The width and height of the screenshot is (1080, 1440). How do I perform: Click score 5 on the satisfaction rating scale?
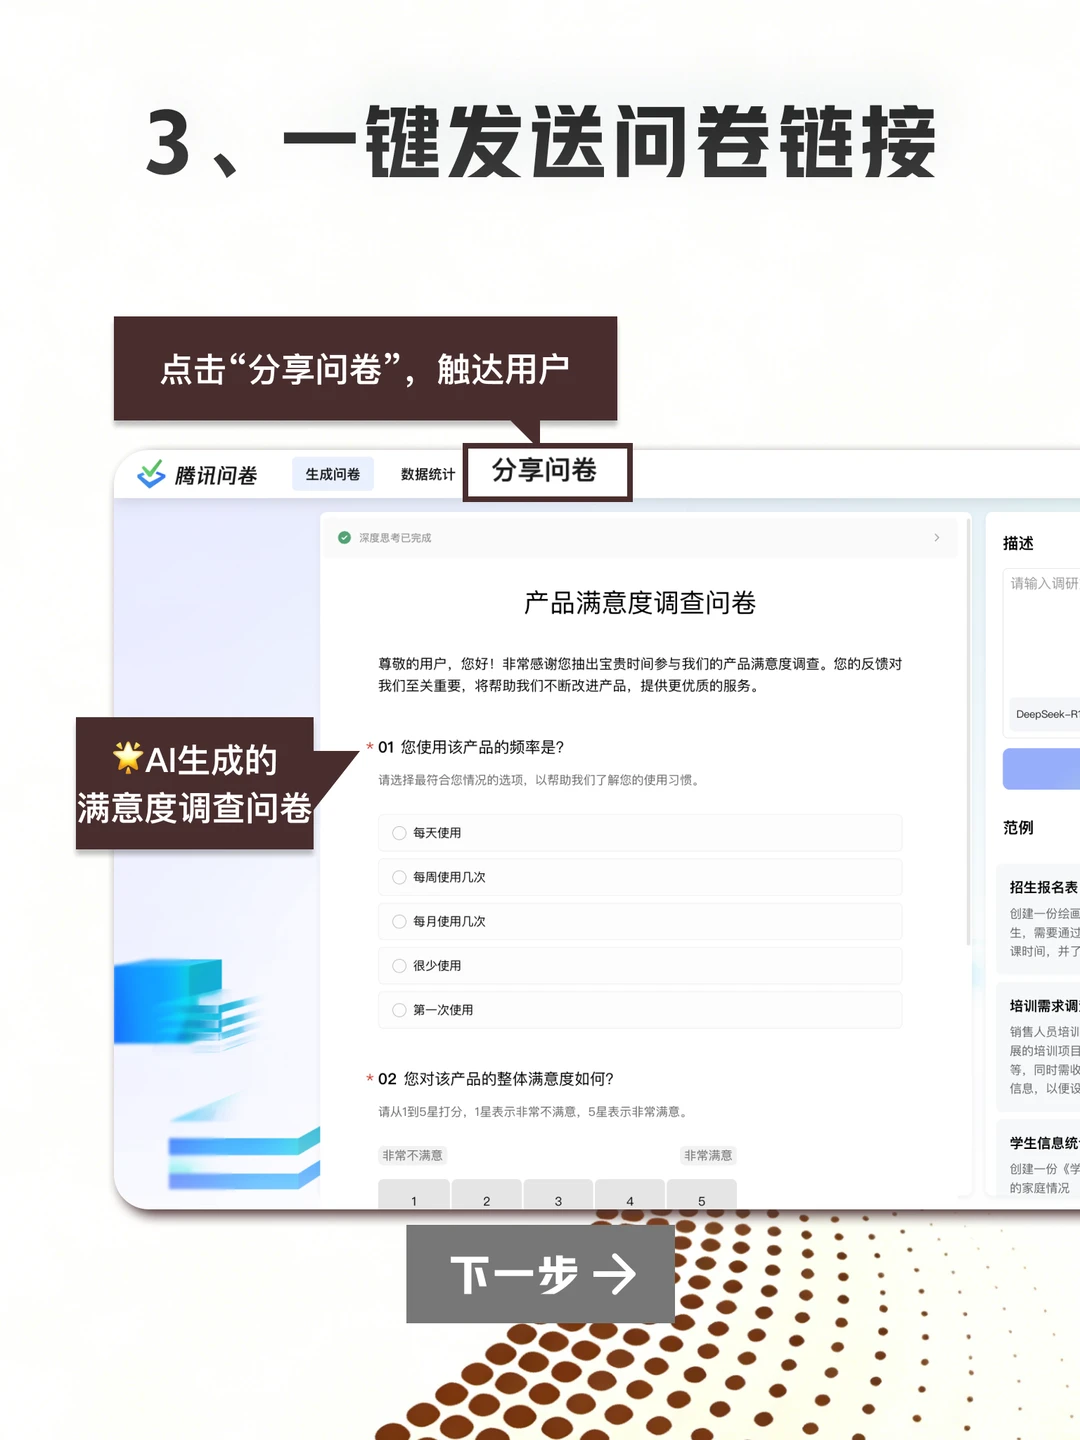click(701, 1200)
